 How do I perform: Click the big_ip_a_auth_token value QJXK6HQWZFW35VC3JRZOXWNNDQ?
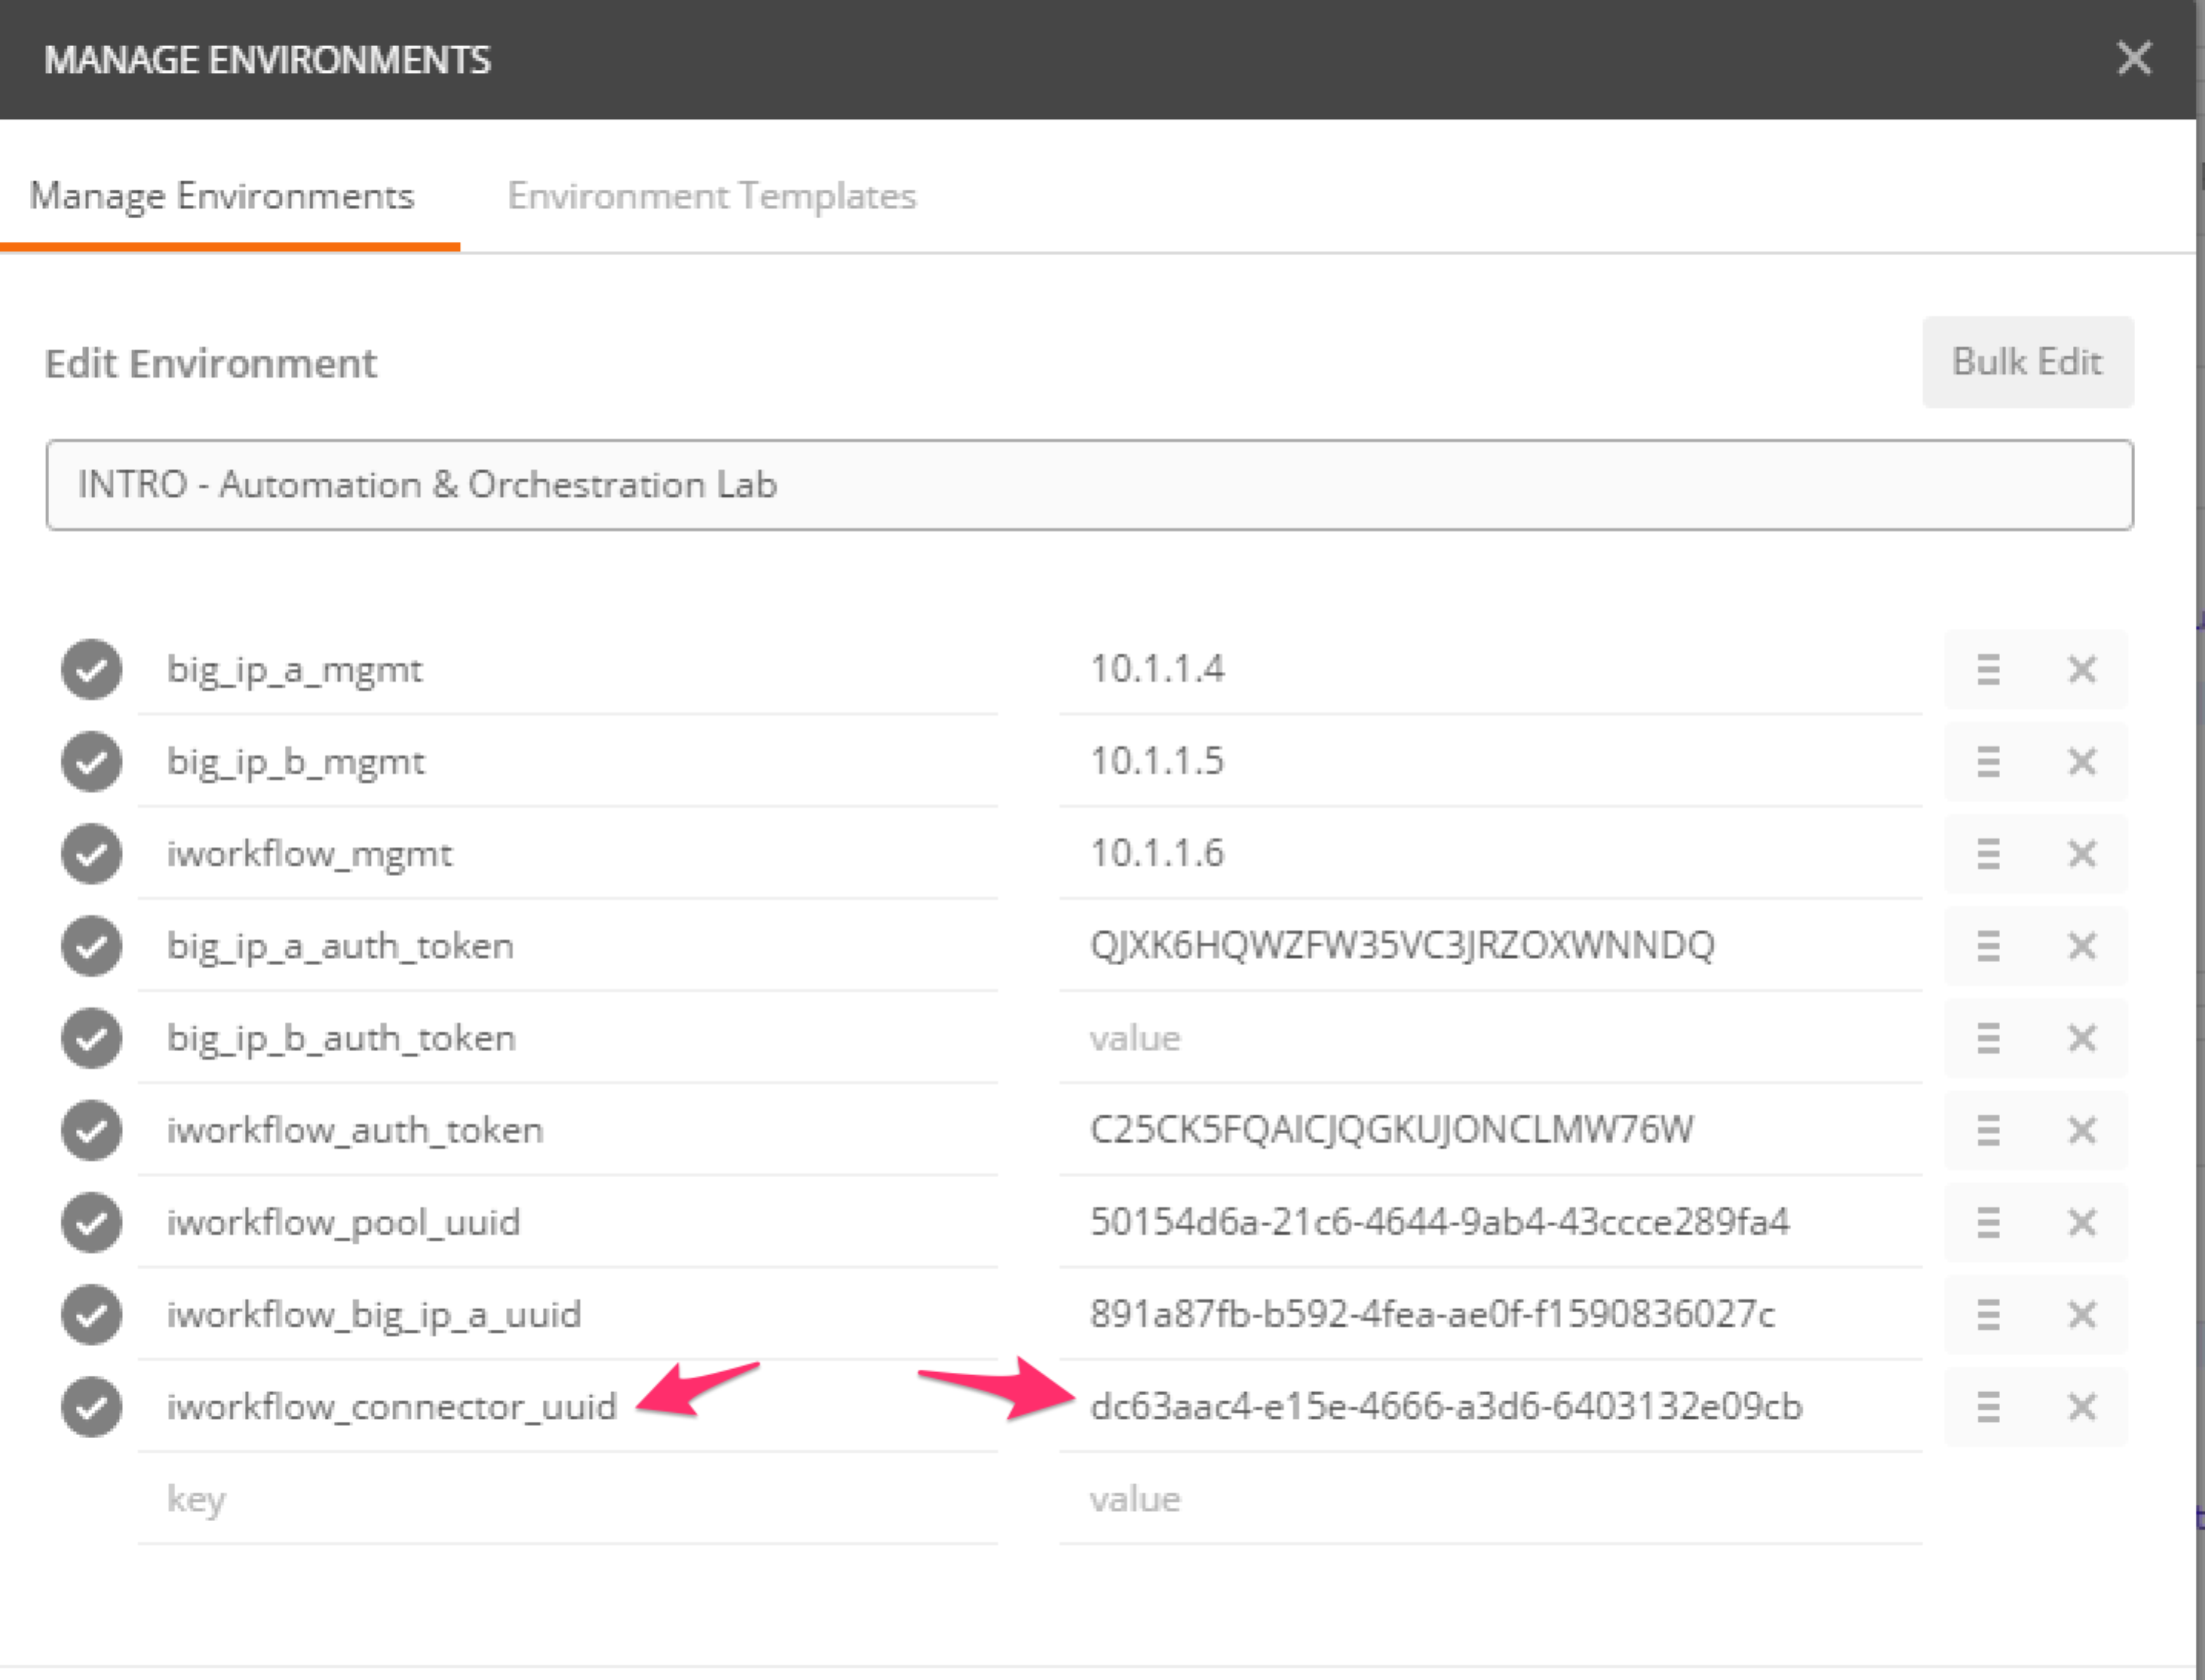1490,945
